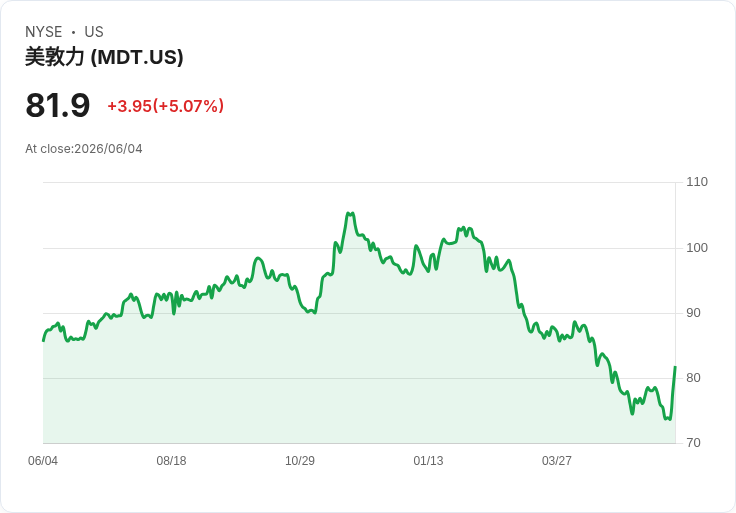Select the 01/13 date axis label

[428, 461]
